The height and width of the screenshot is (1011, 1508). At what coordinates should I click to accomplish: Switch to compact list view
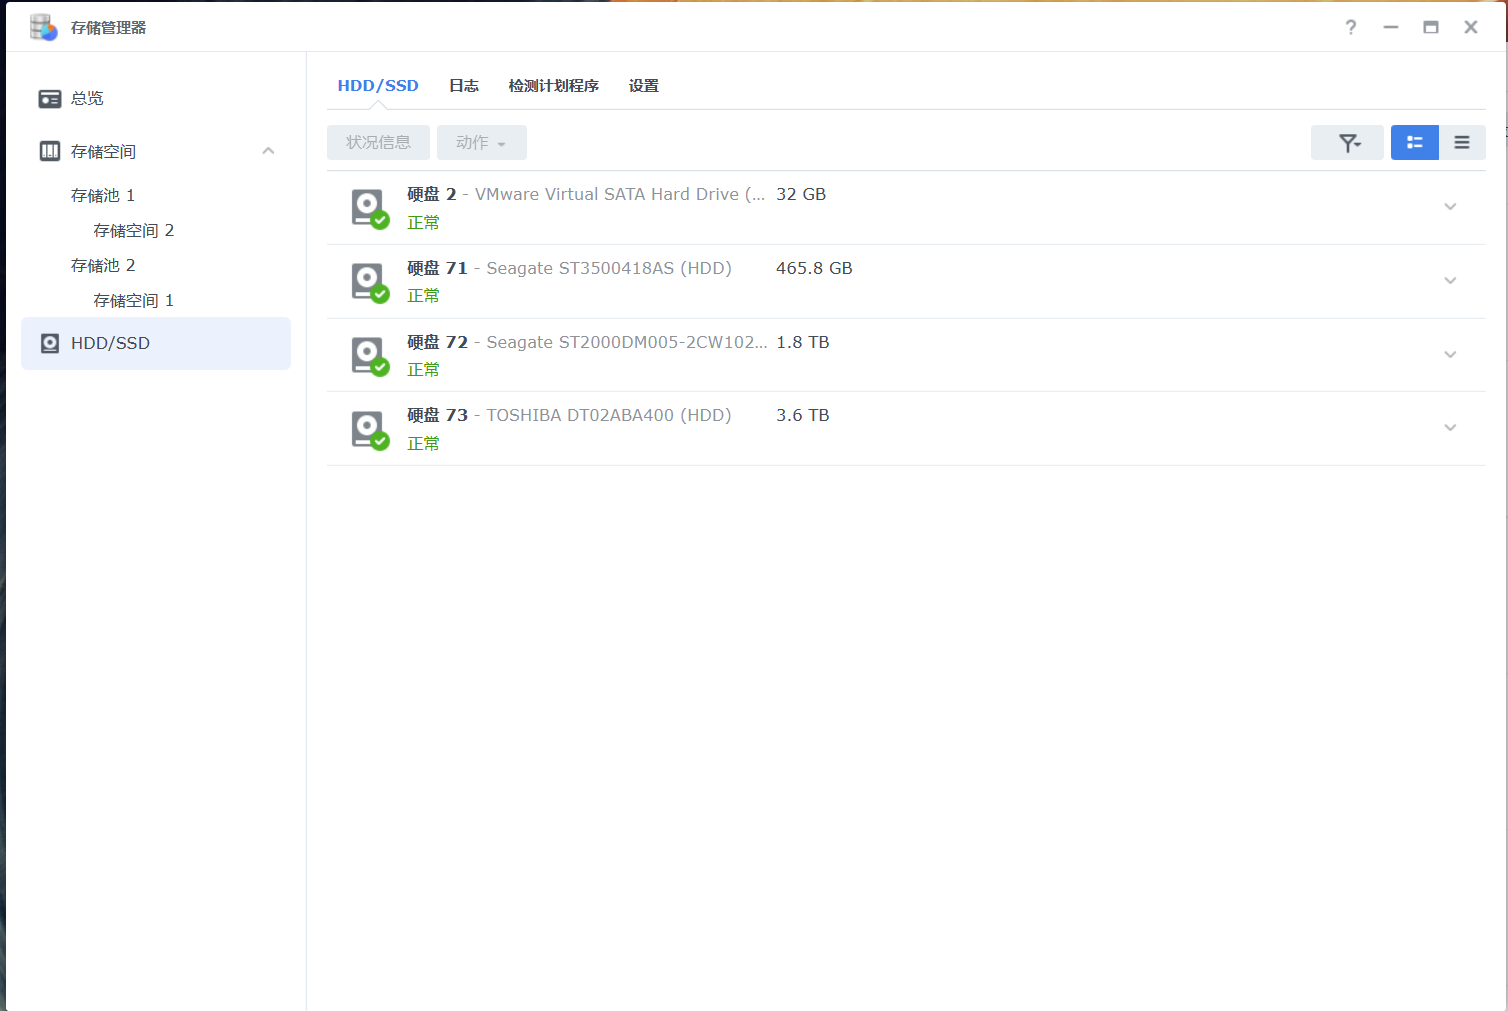(1462, 143)
